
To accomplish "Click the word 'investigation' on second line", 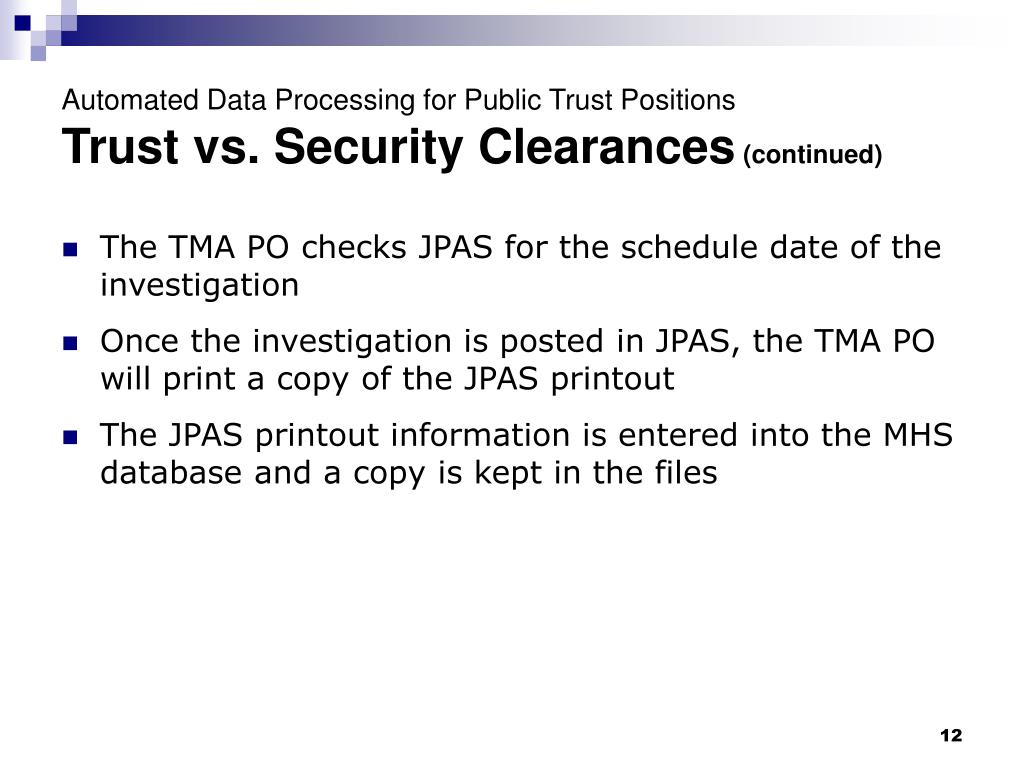I will tap(199, 285).
